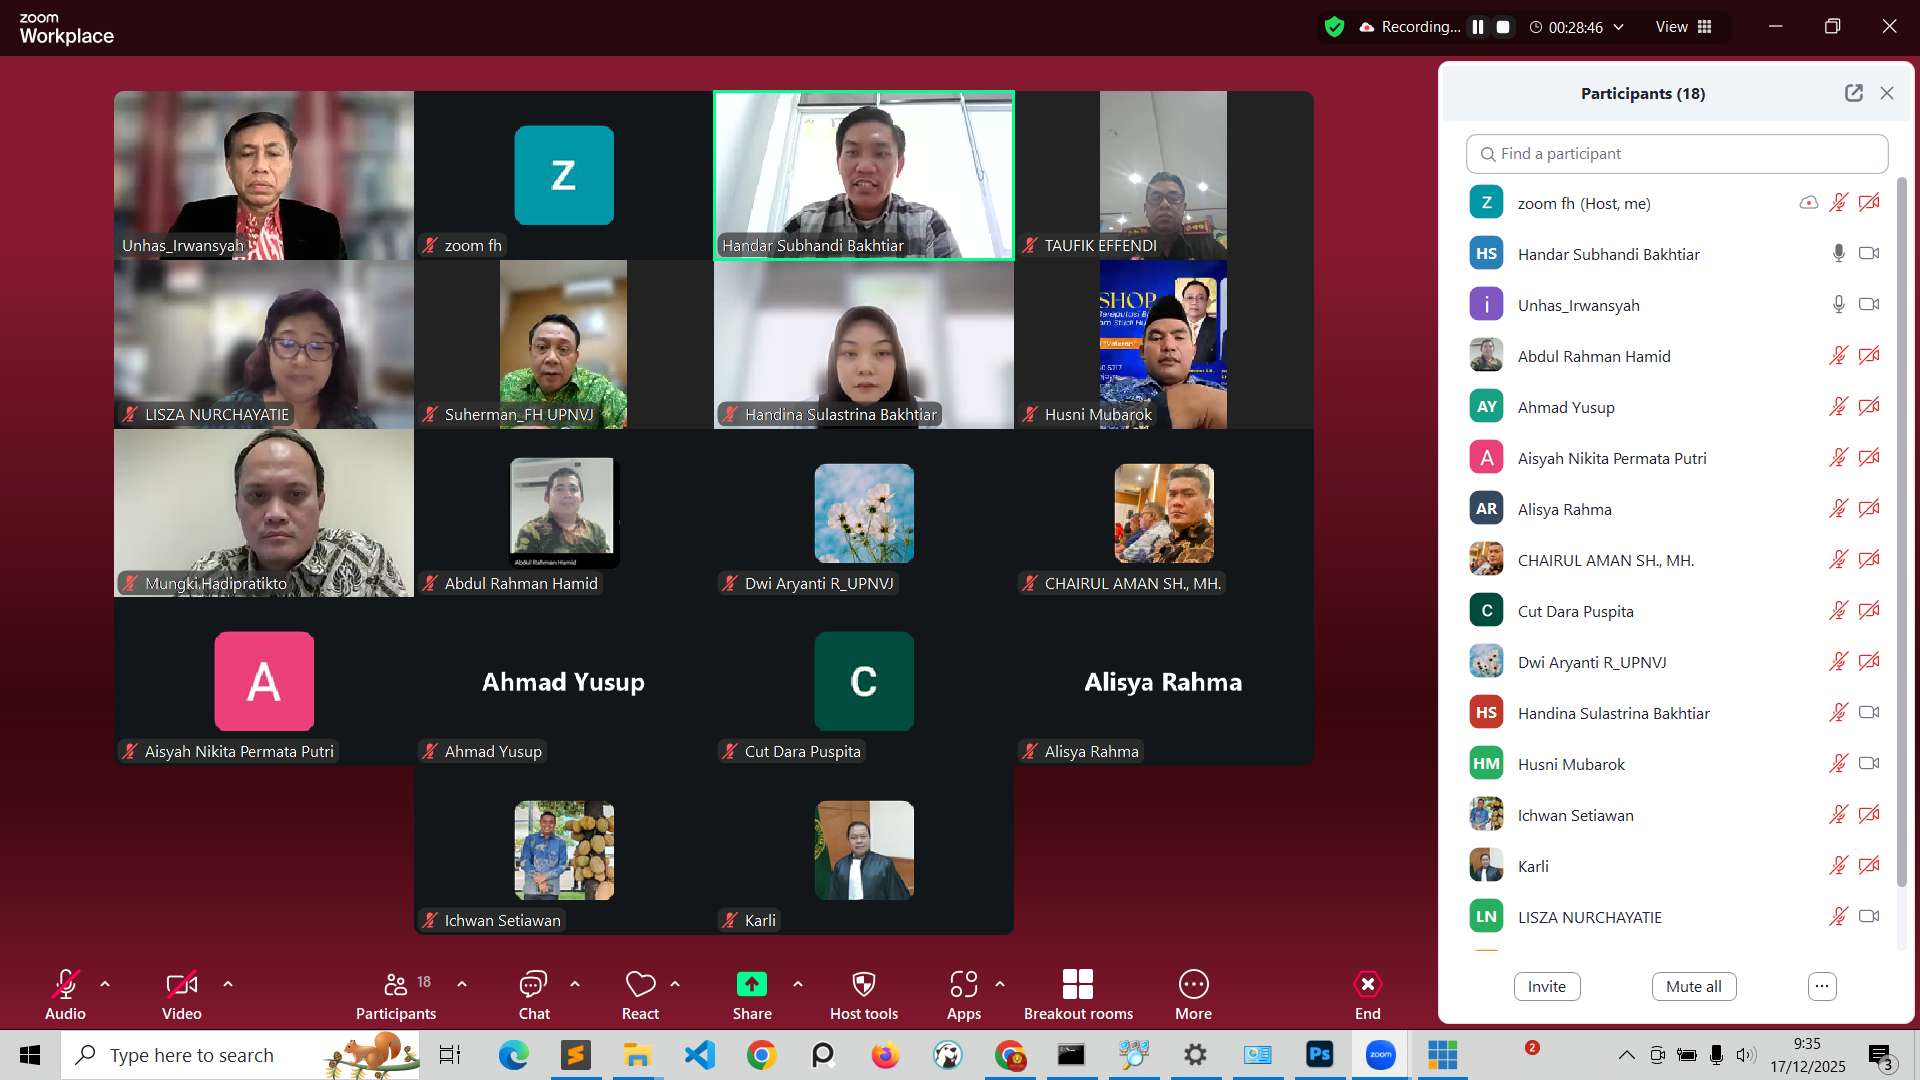Open the Apps icon in toolbar
The image size is (1920, 1080).
point(963,985)
